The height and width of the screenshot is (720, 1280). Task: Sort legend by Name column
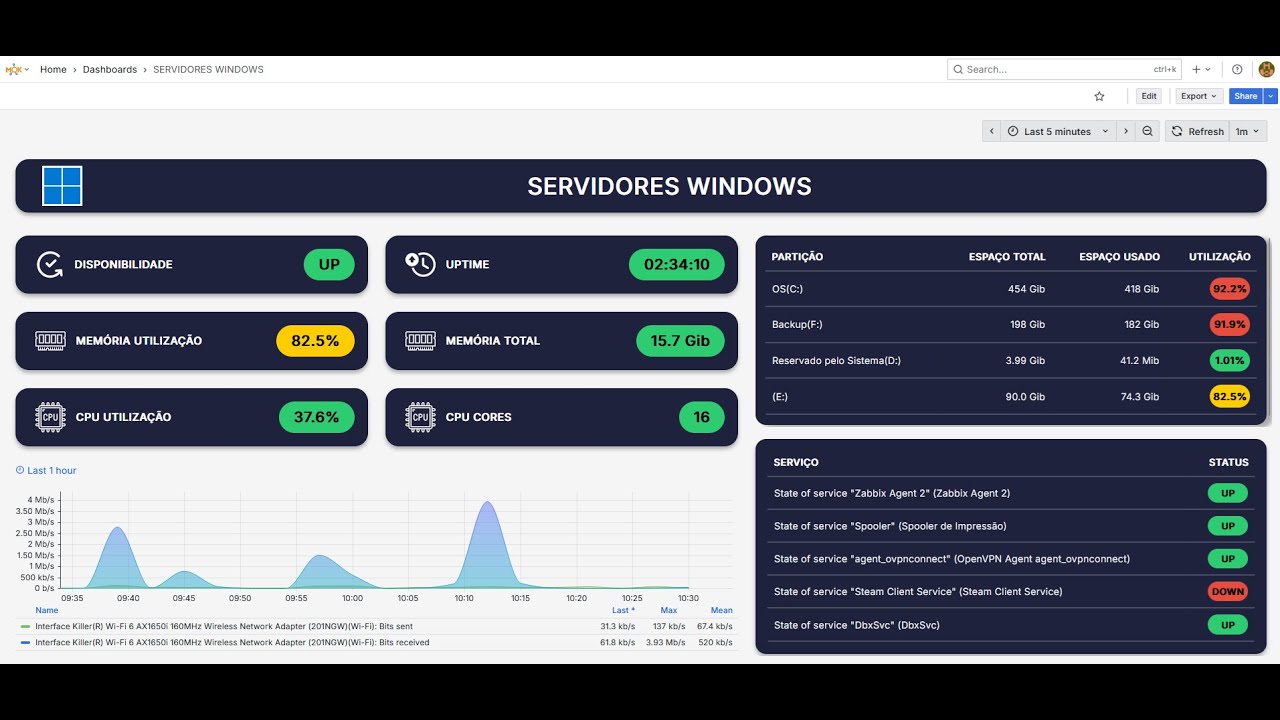click(x=47, y=610)
